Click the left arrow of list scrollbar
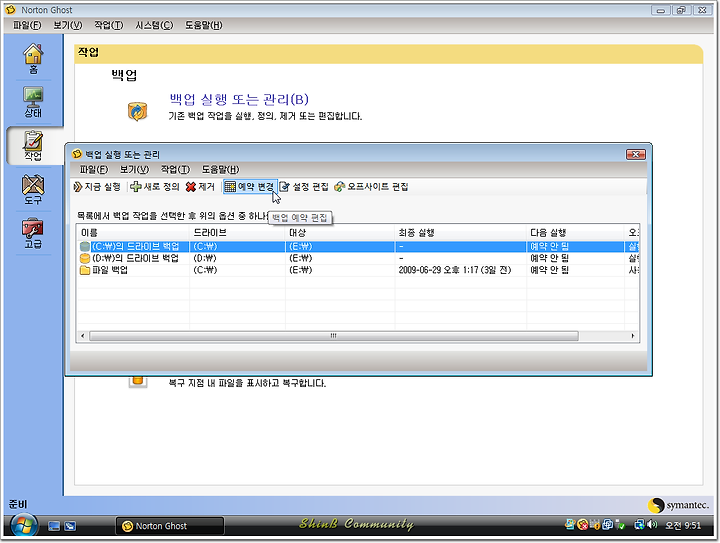This screenshot has width=720, height=543. (83, 336)
